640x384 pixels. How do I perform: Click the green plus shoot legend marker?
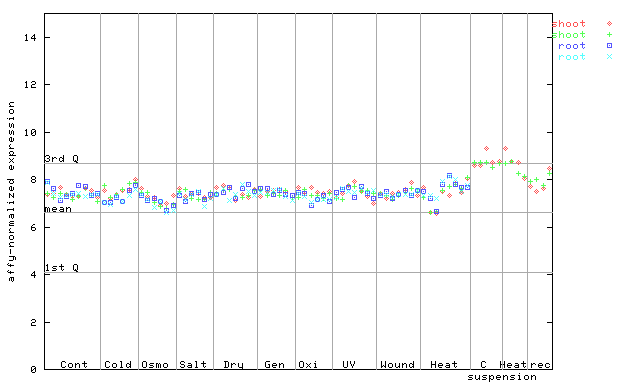(609, 35)
